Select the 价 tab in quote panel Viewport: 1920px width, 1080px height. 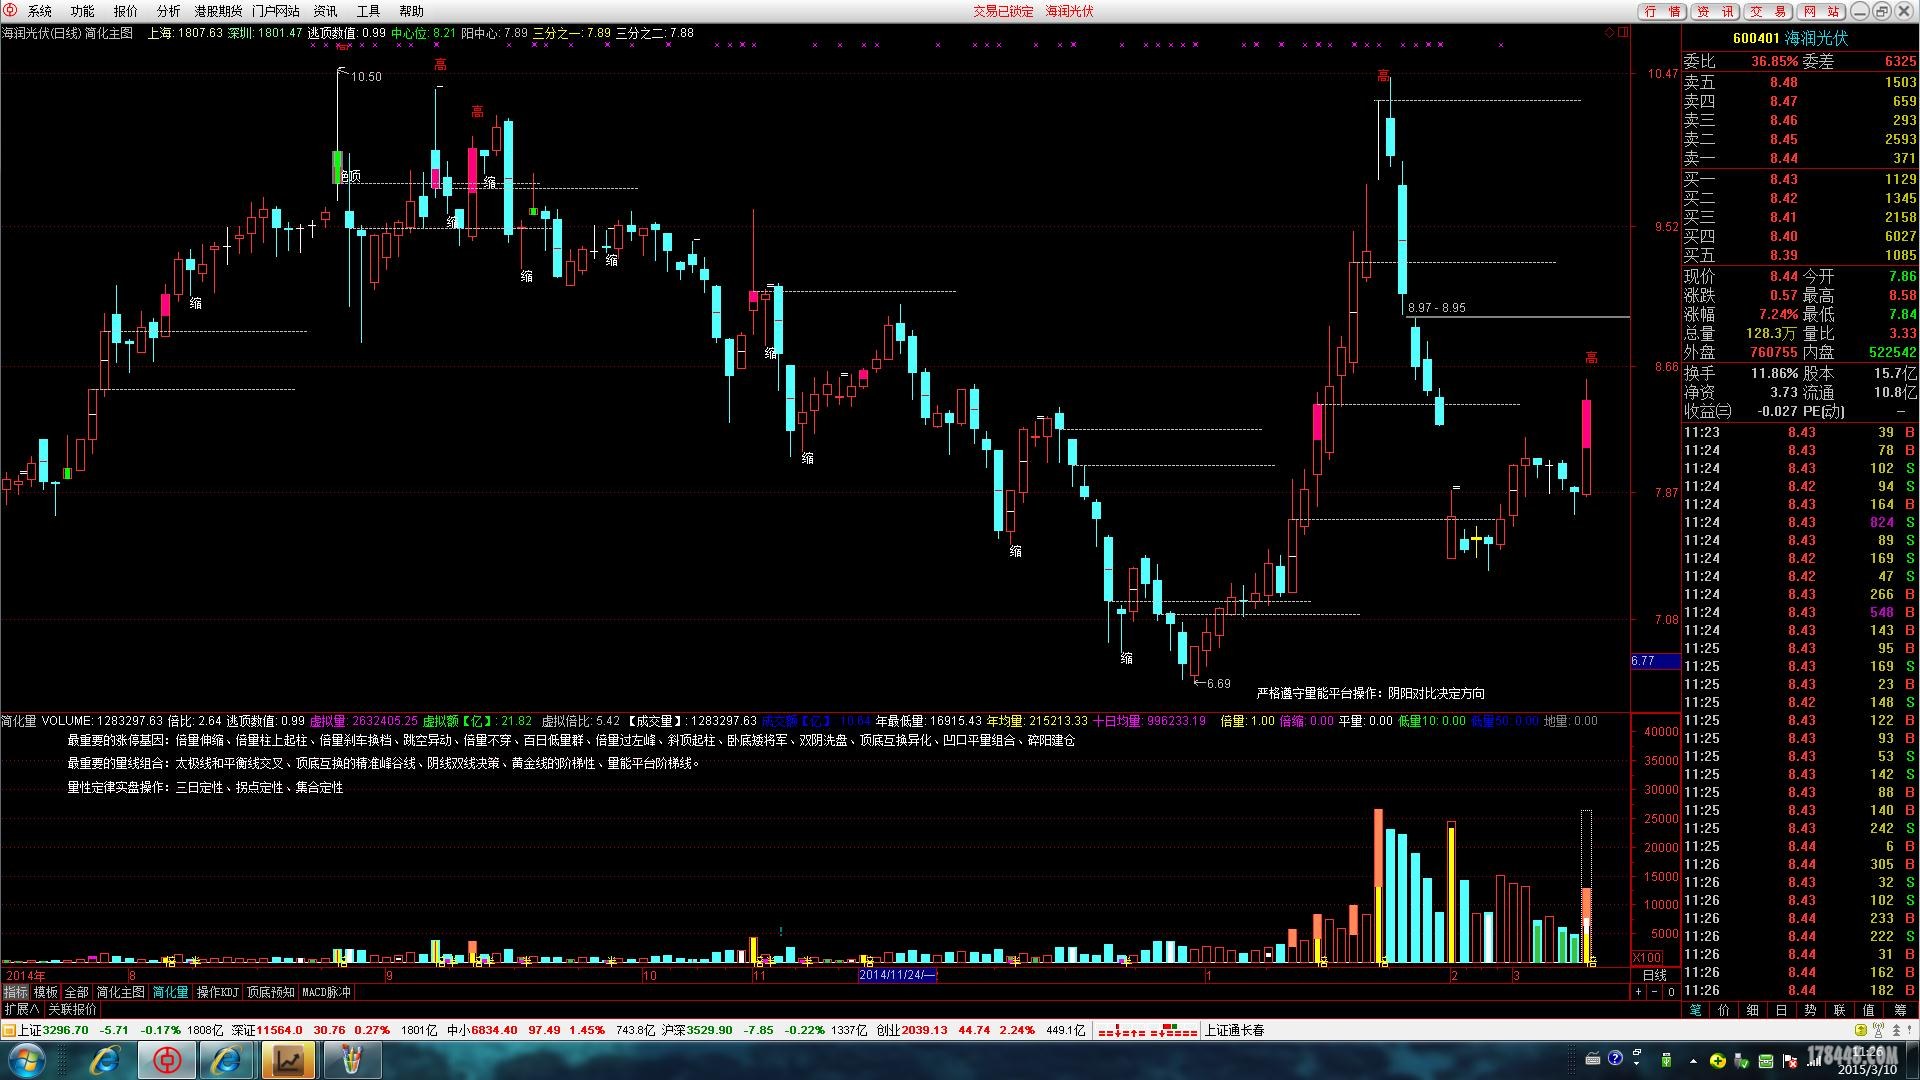pyautogui.click(x=1724, y=1010)
